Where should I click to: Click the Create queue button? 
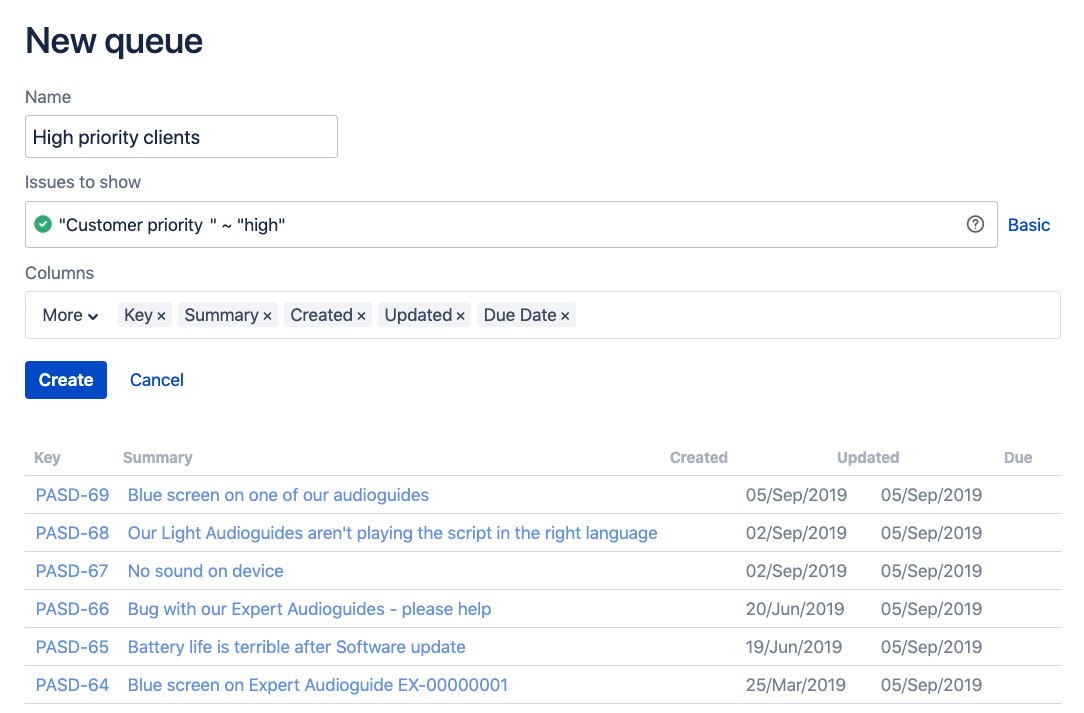pyautogui.click(x=66, y=380)
